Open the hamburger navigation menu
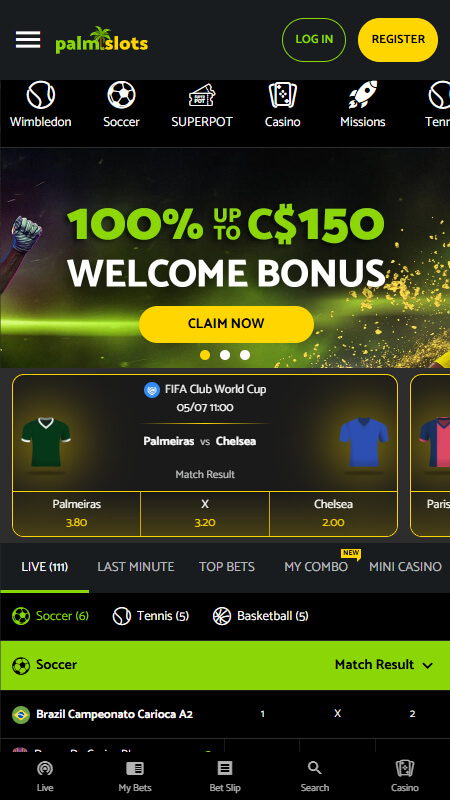This screenshot has width=450, height=800. pyautogui.click(x=28, y=40)
